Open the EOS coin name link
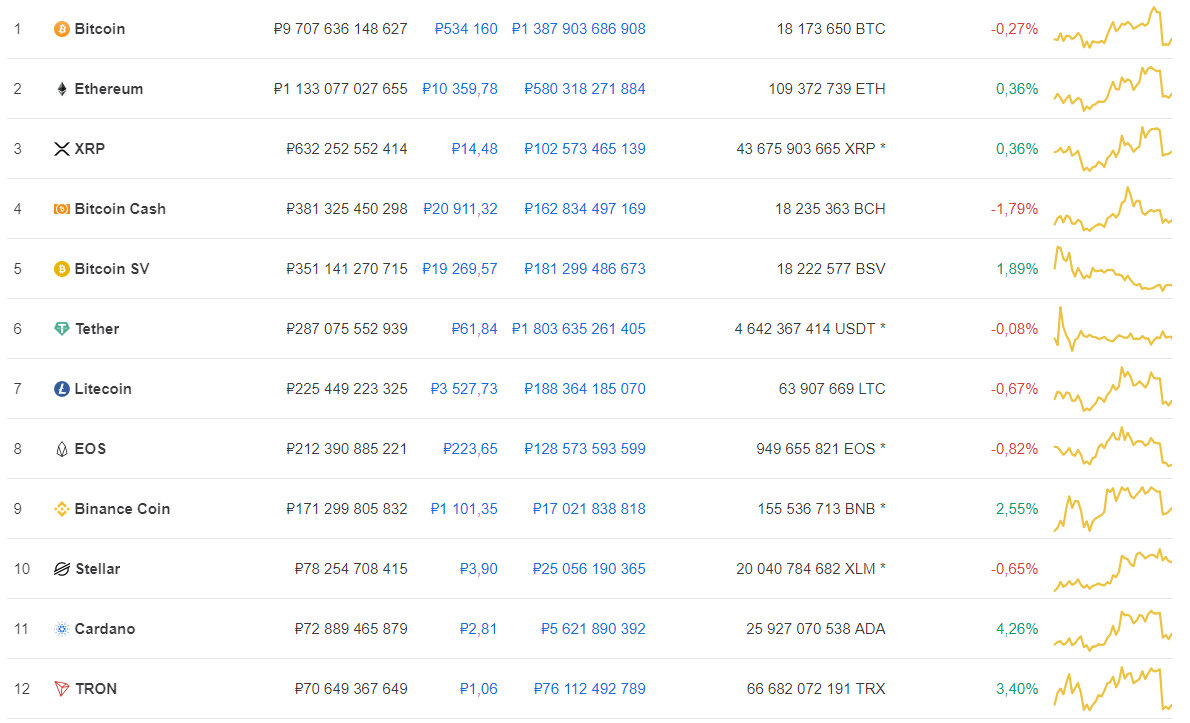Image resolution: width=1190 pixels, height=723 pixels. tap(90, 448)
